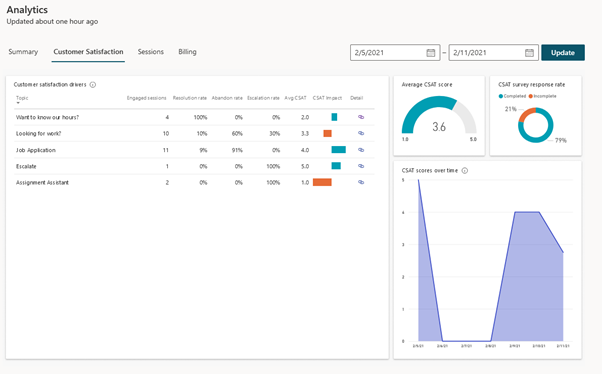Switch to the Sessions tab

(x=150, y=52)
